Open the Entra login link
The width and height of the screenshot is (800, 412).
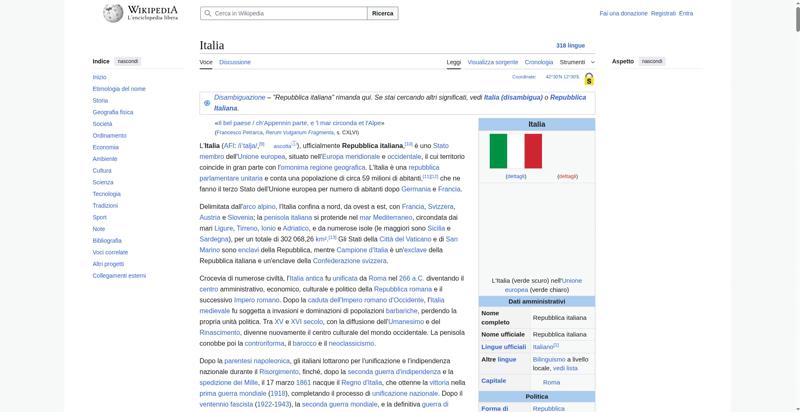pyautogui.click(x=686, y=13)
